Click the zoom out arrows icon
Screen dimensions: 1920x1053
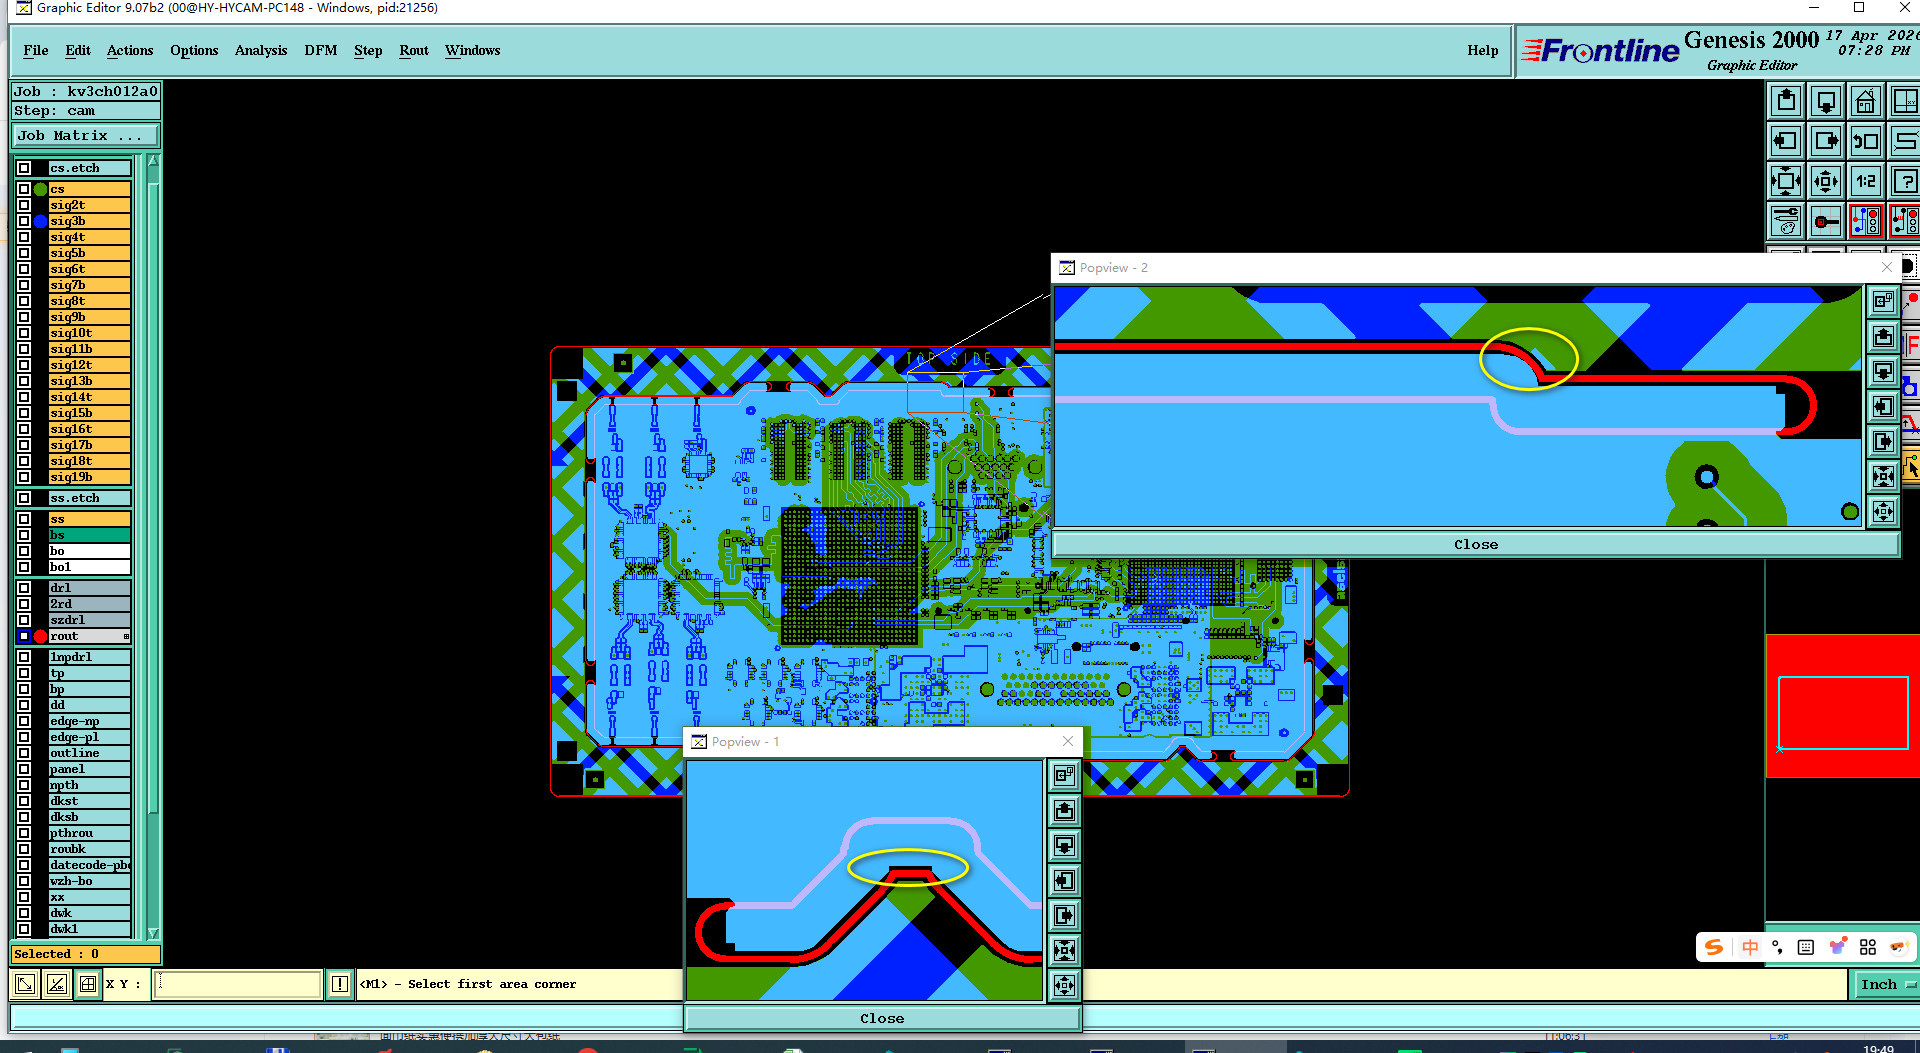pos(1786,181)
